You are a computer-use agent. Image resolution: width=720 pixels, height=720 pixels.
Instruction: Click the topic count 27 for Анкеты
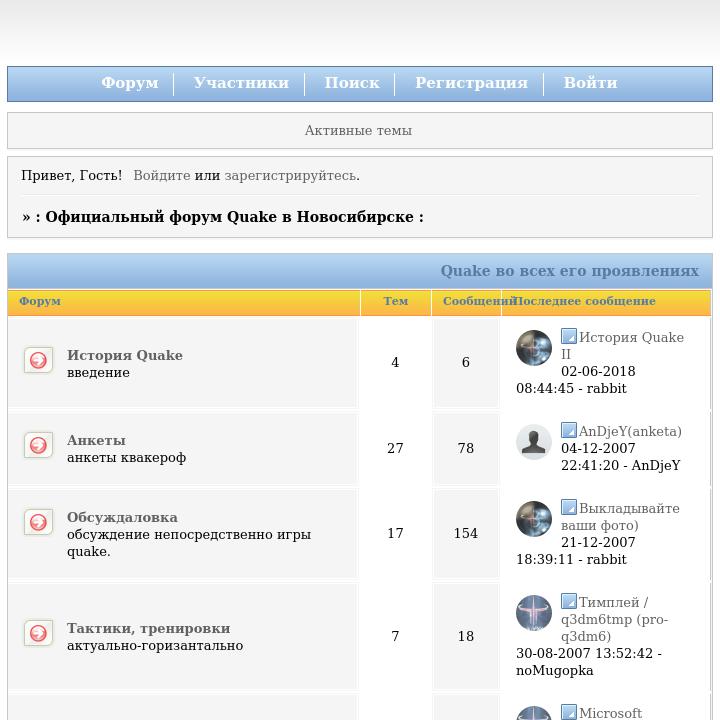tap(395, 448)
